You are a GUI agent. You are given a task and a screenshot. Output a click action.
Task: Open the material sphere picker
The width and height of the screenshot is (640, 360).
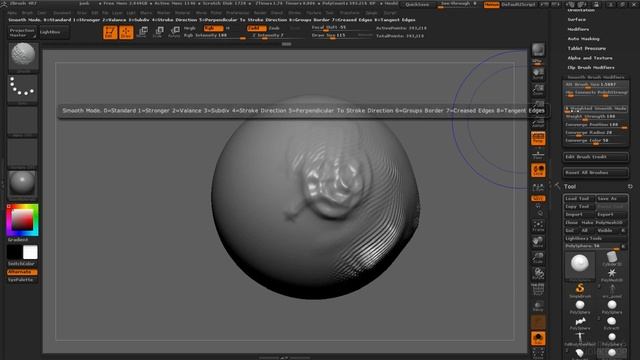click(23, 184)
